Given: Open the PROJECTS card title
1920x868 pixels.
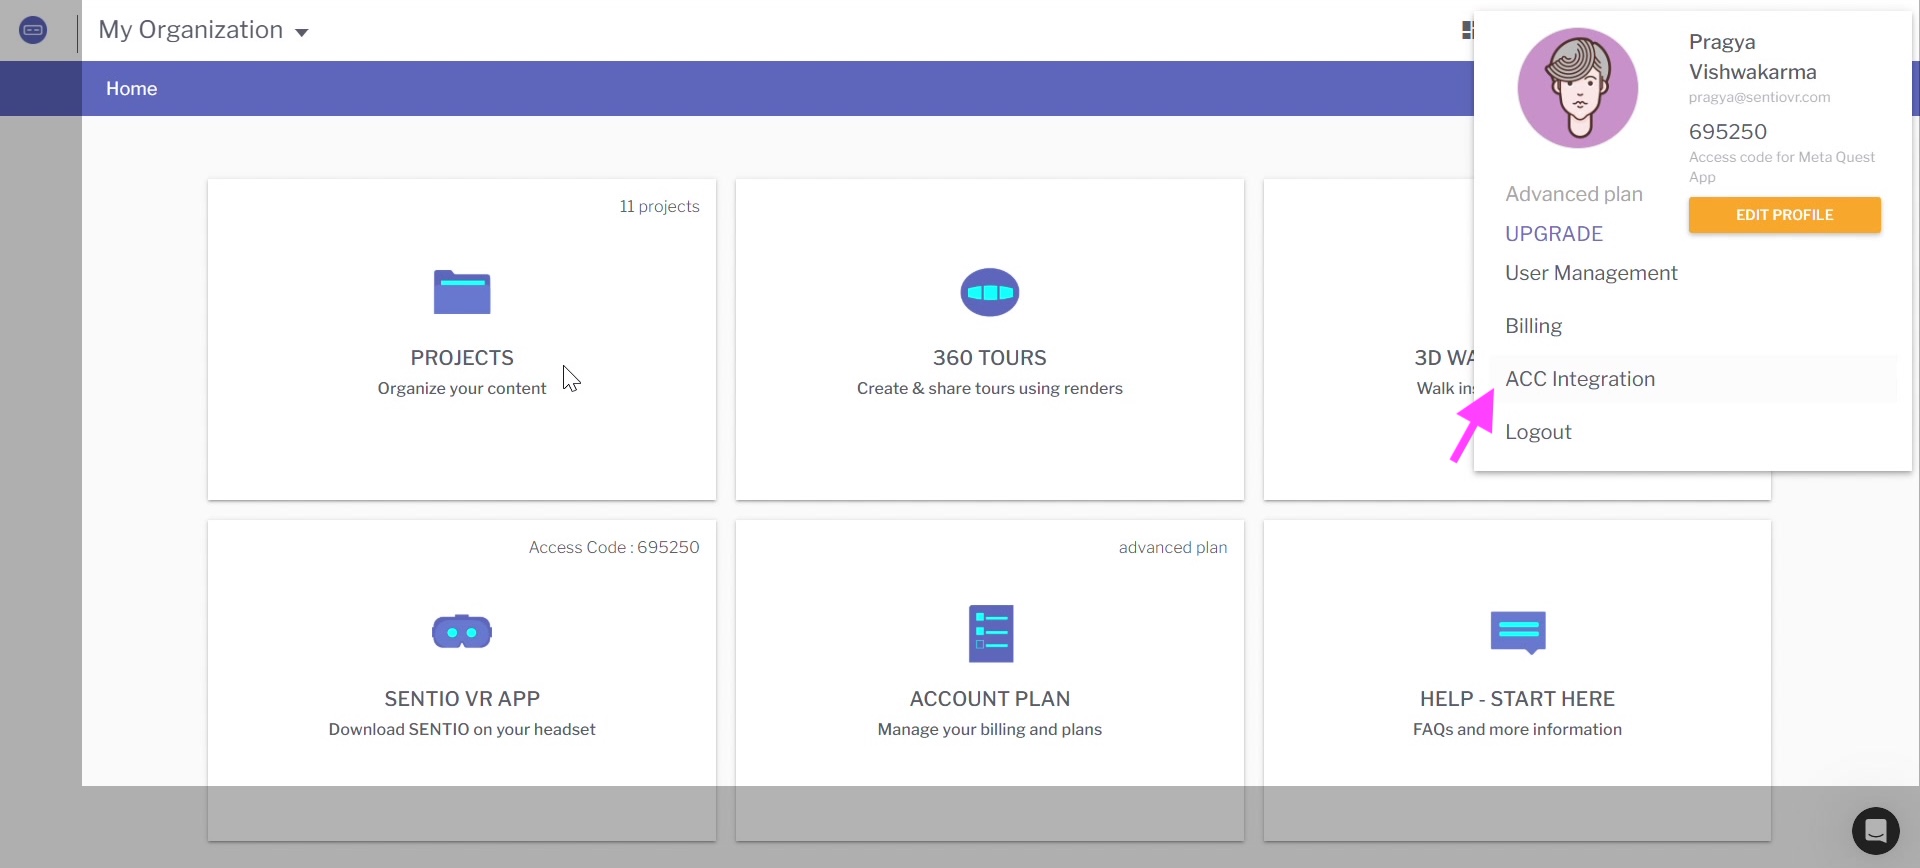Looking at the screenshot, I should coord(462,358).
